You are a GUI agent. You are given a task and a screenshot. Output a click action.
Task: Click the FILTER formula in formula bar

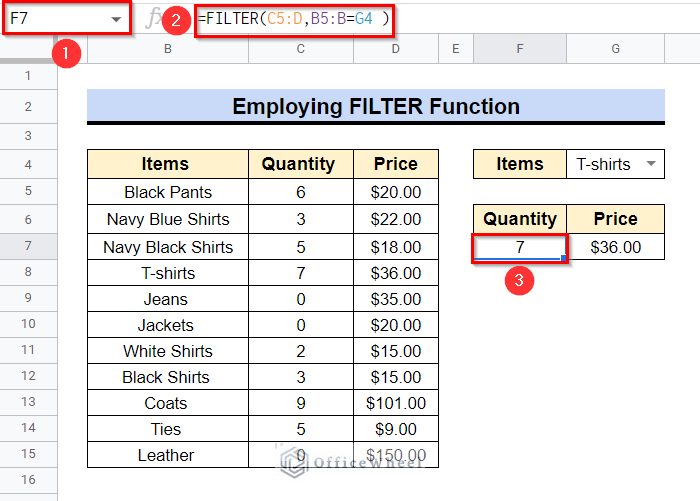pyautogui.click(x=292, y=19)
